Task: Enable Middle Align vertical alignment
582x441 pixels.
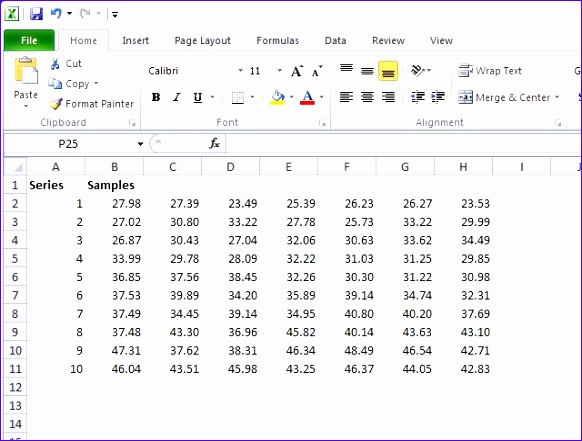Action: coord(367,71)
